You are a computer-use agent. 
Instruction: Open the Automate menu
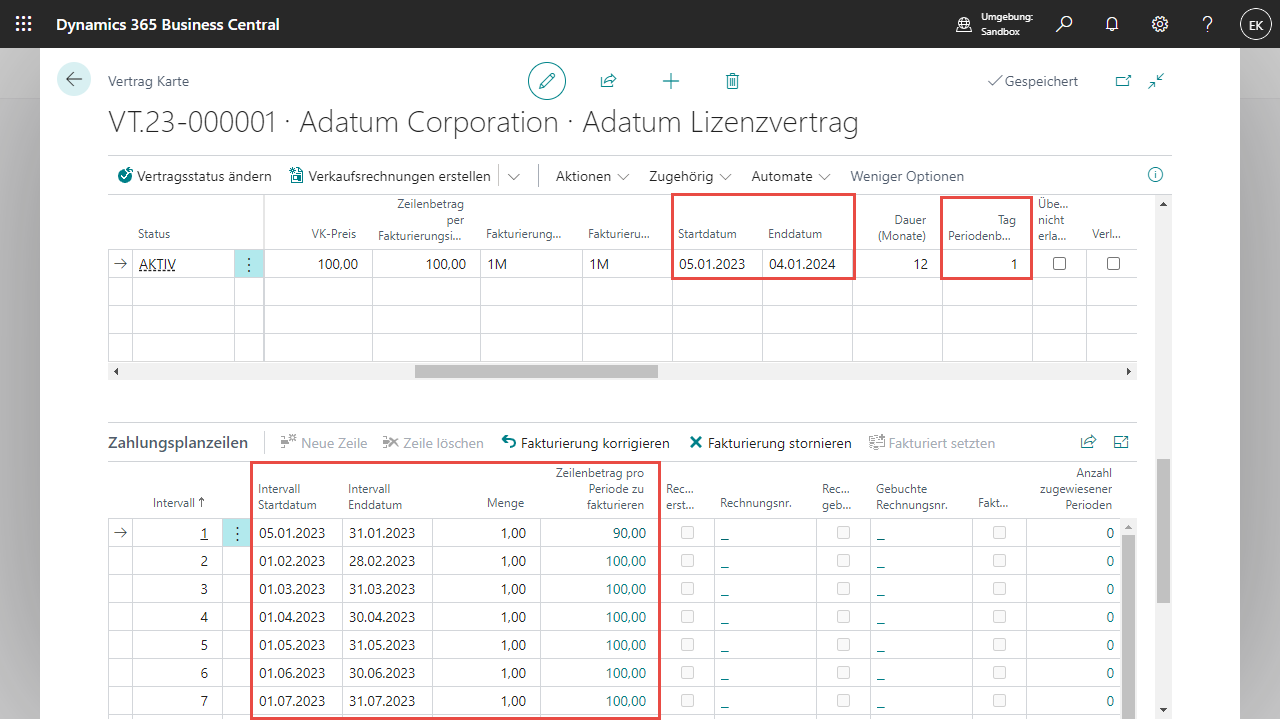791,176
